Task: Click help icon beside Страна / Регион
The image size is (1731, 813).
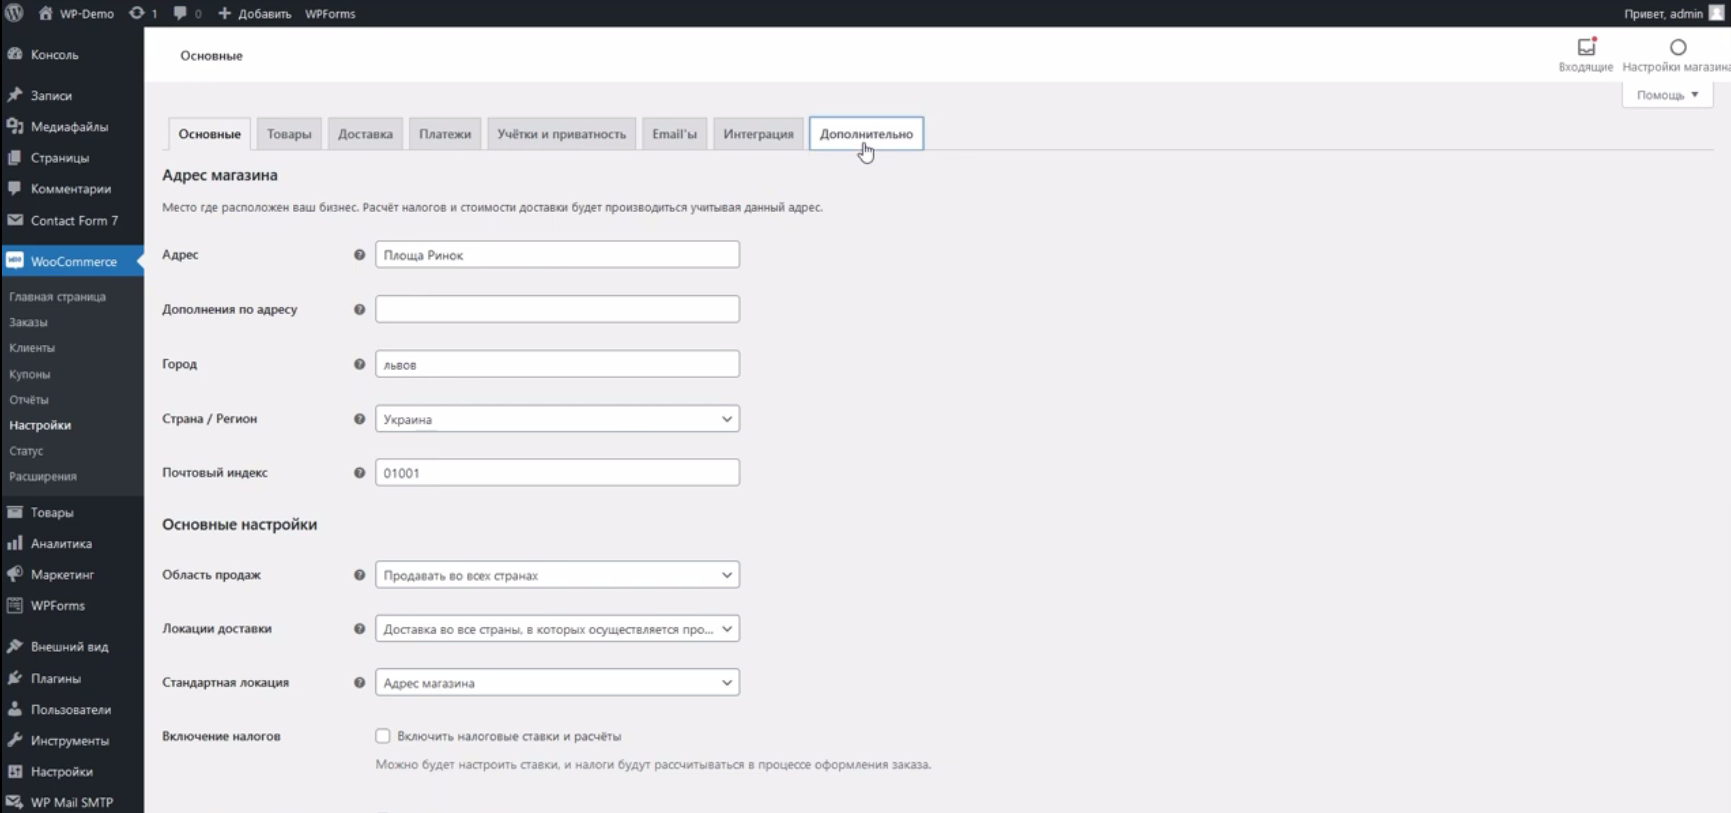Action: pos(359,419)
